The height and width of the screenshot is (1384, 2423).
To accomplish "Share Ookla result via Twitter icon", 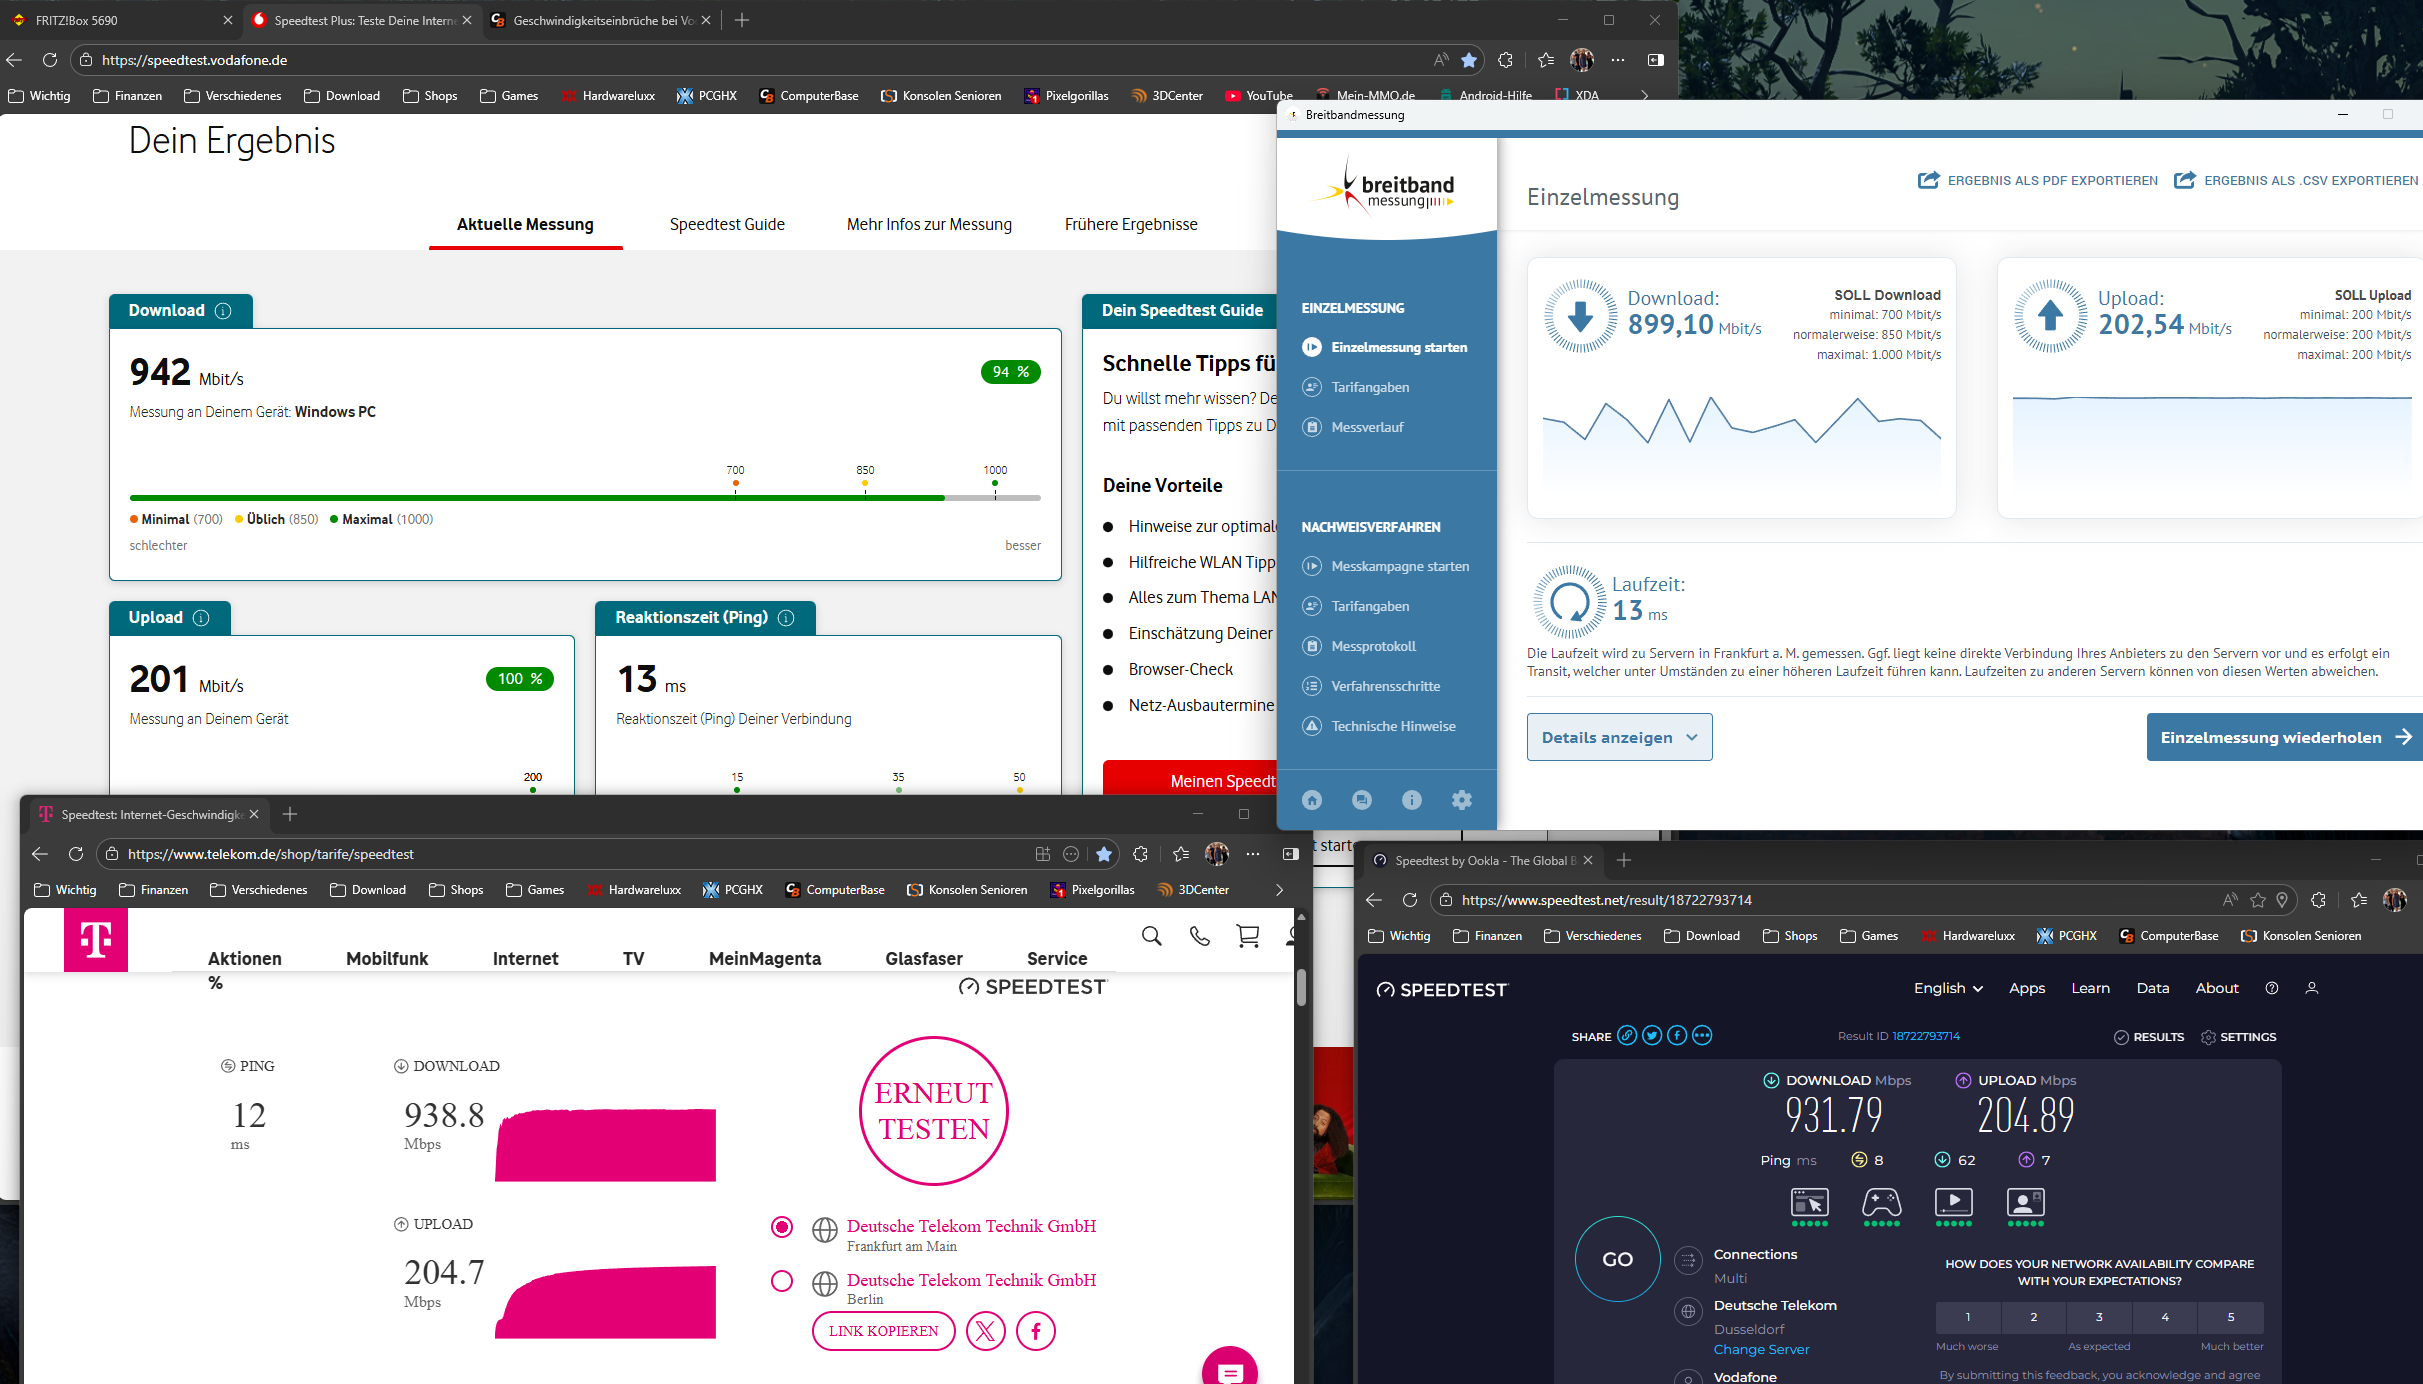I will (x=1652, y=1036).
